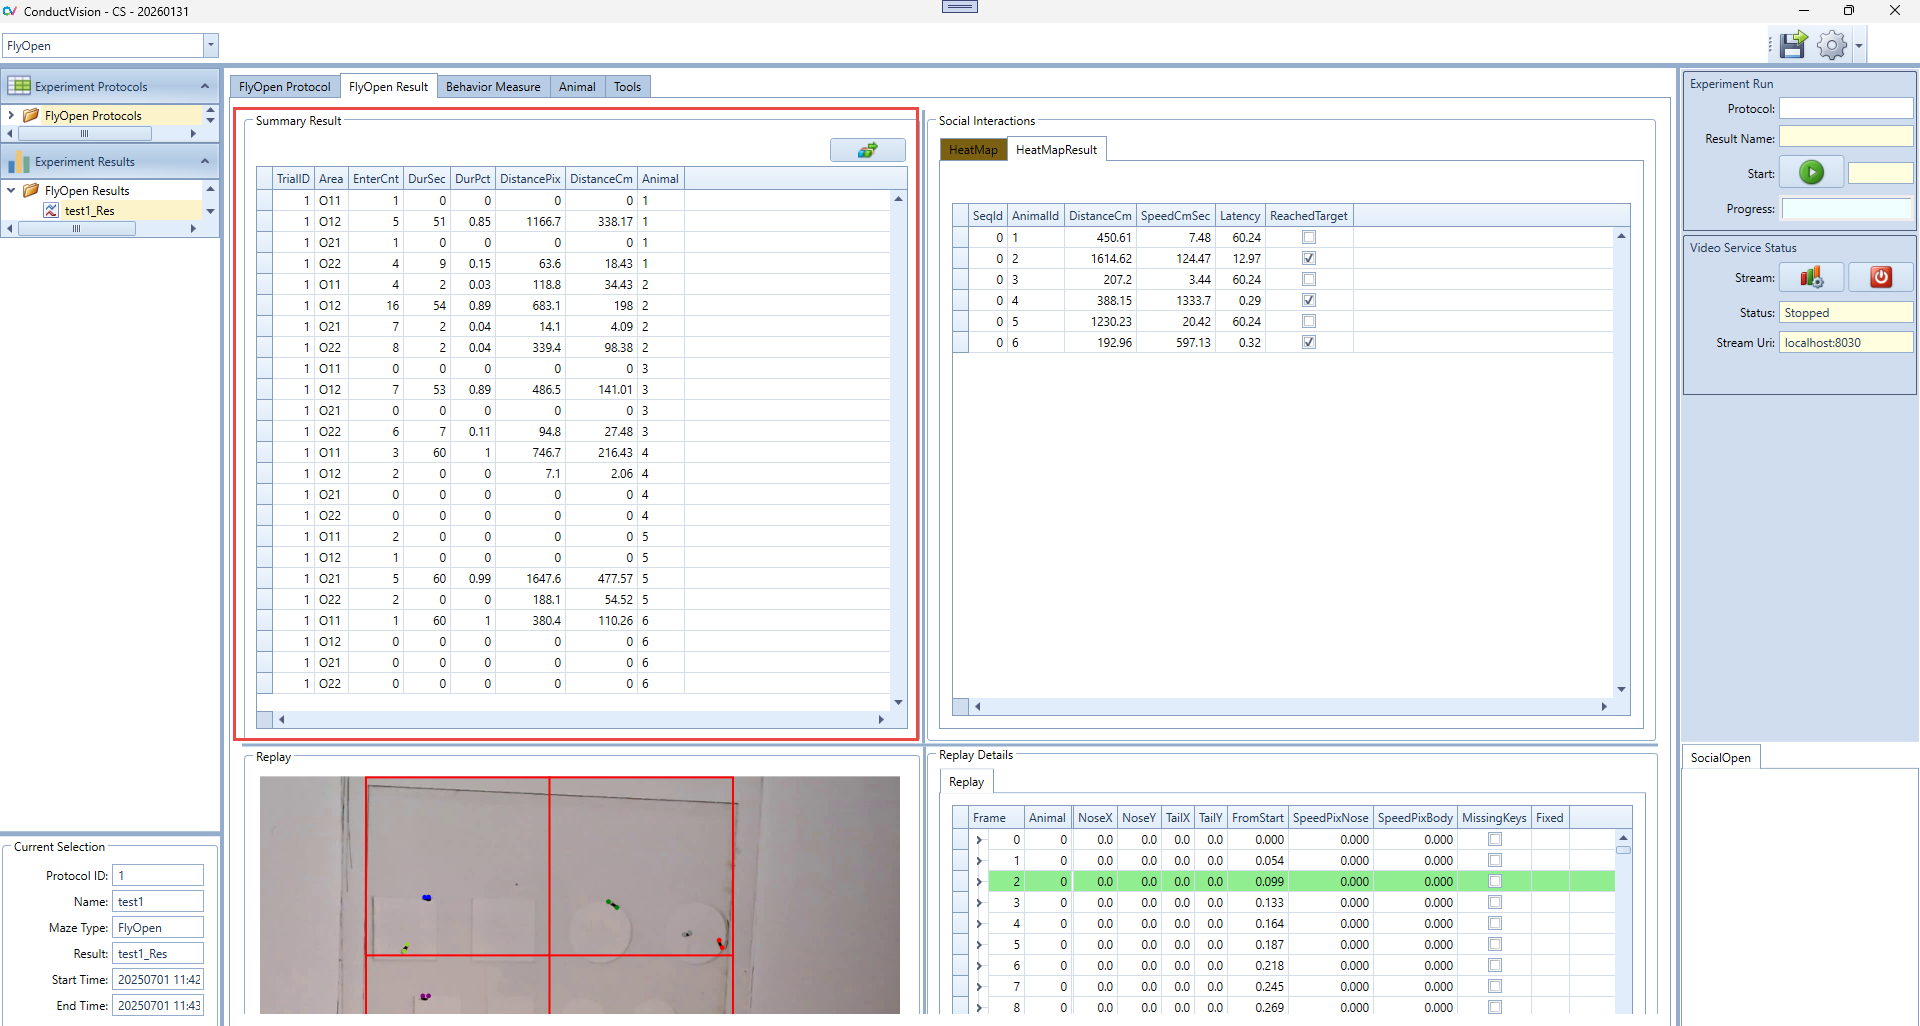The width and height of the screenshot is (1920, 1026).
Task: Click the Experiment Results panel icon
Action: coord(19,162)
